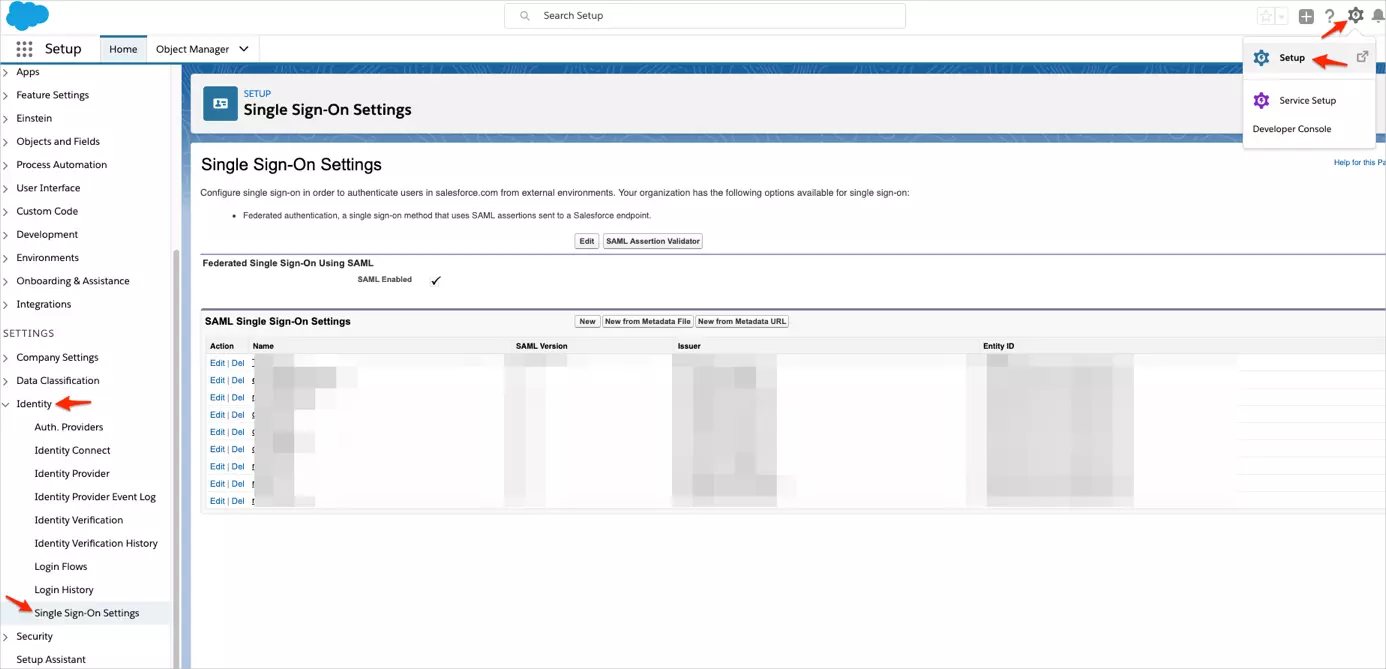The image size is (1386, 669).
Task: Click the SAML Assertion Validator button
Action: coord(652,240)
